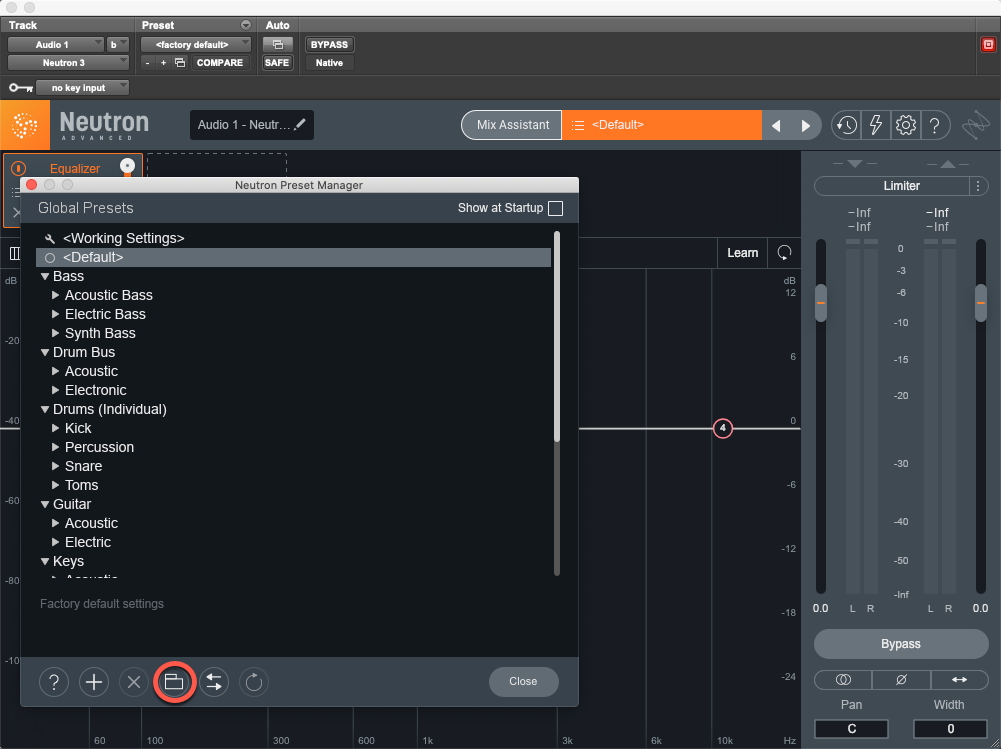The width and height of the screenshot is (1001, 749).
Task: Click the iZotope logo at top right
Action: (976, 125)
